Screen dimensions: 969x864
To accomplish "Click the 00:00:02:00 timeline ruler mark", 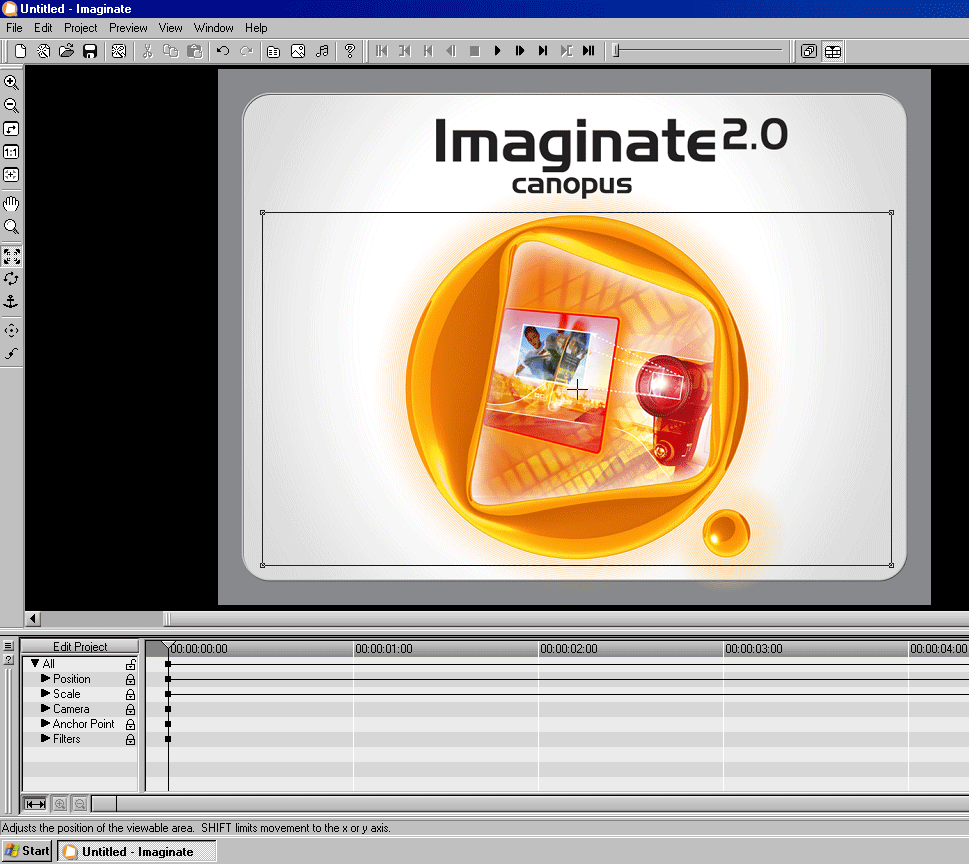I will pyautogui.click(x=569, y=648).
